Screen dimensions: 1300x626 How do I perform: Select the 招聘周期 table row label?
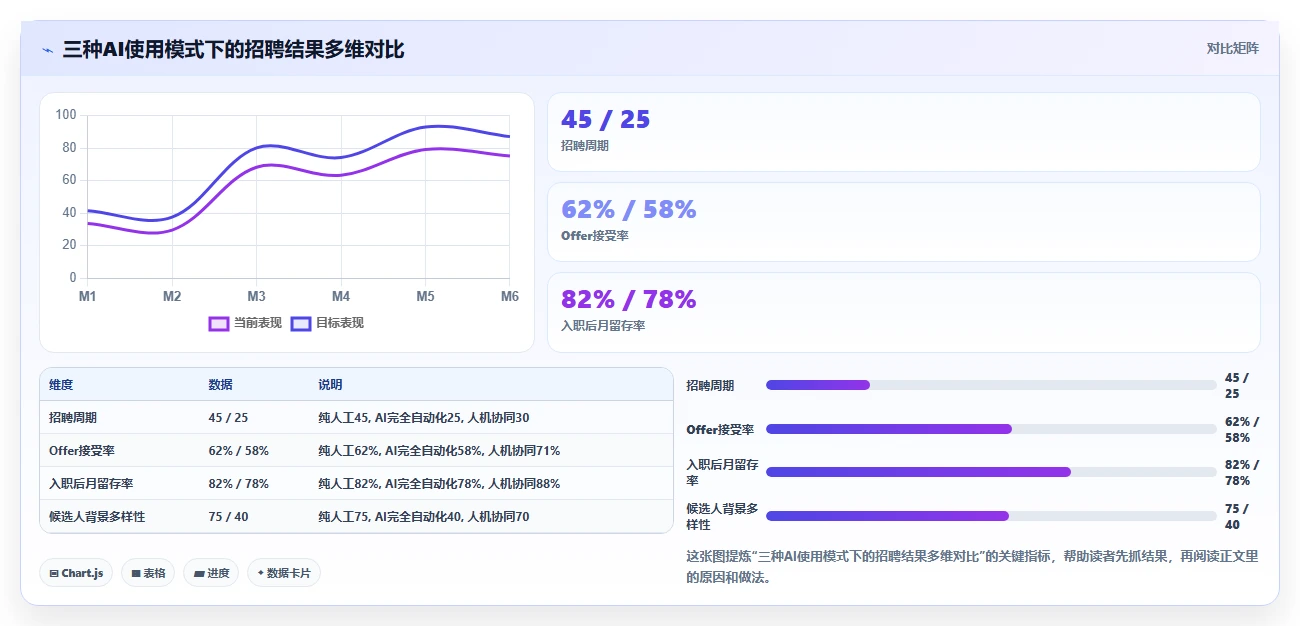click(x=73, y=418)
